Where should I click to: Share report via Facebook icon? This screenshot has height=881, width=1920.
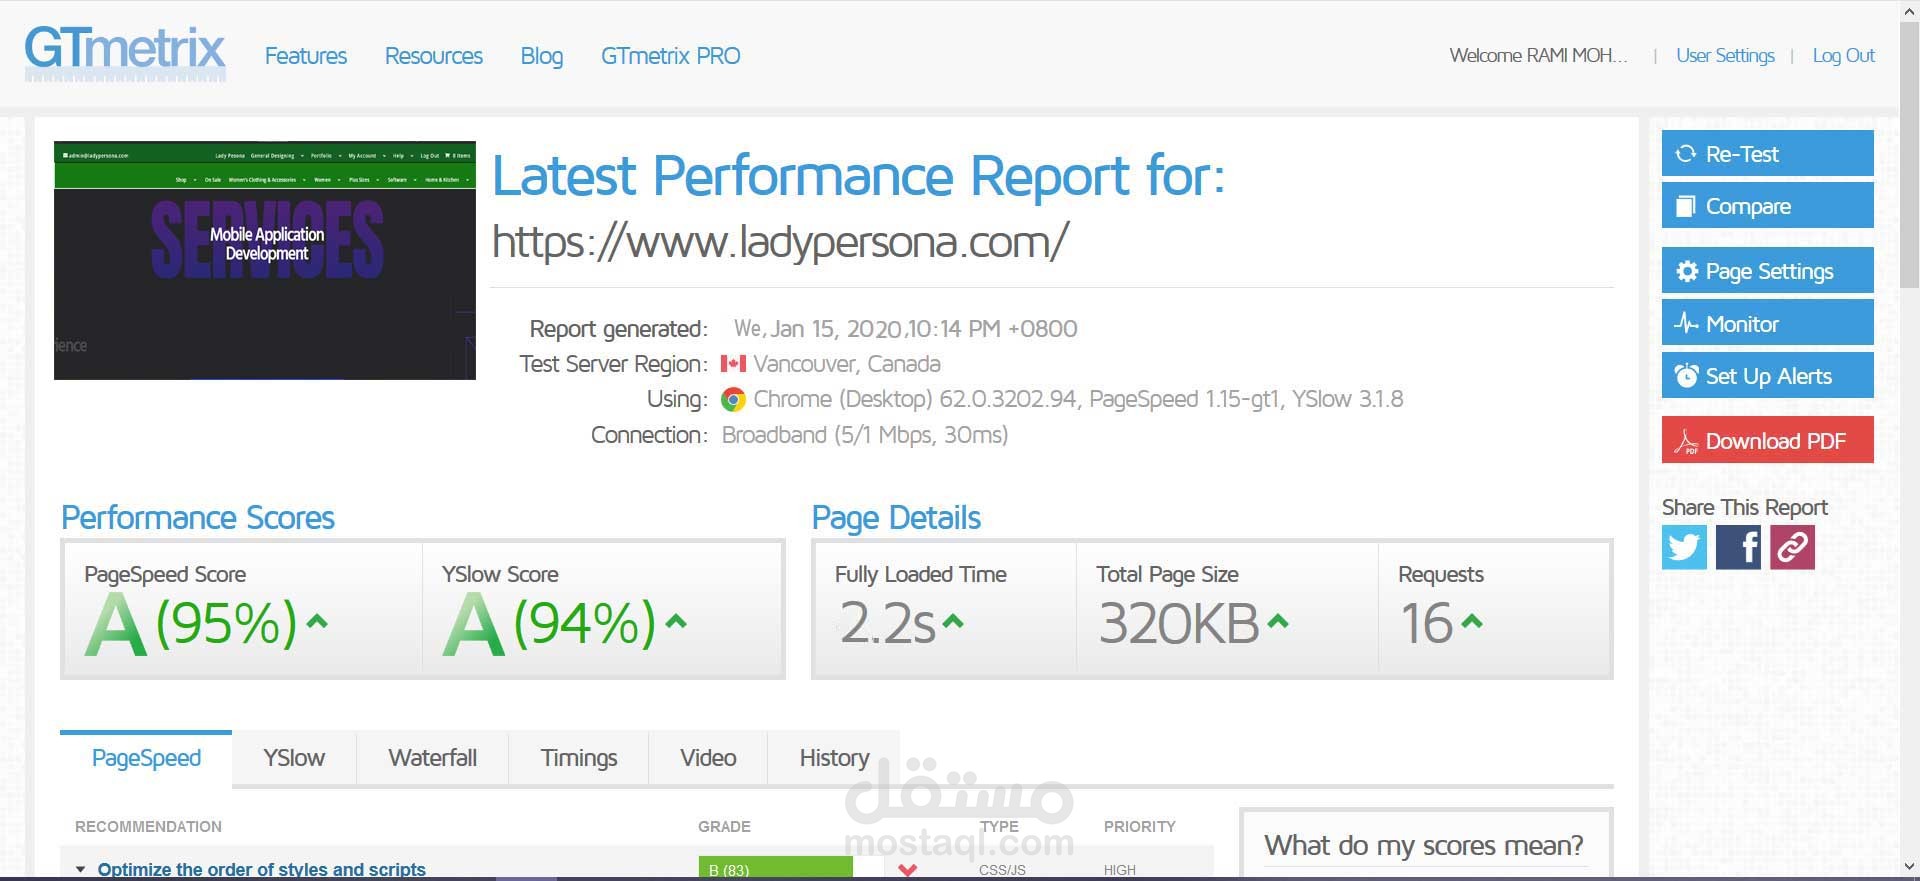click(1738, 547)
